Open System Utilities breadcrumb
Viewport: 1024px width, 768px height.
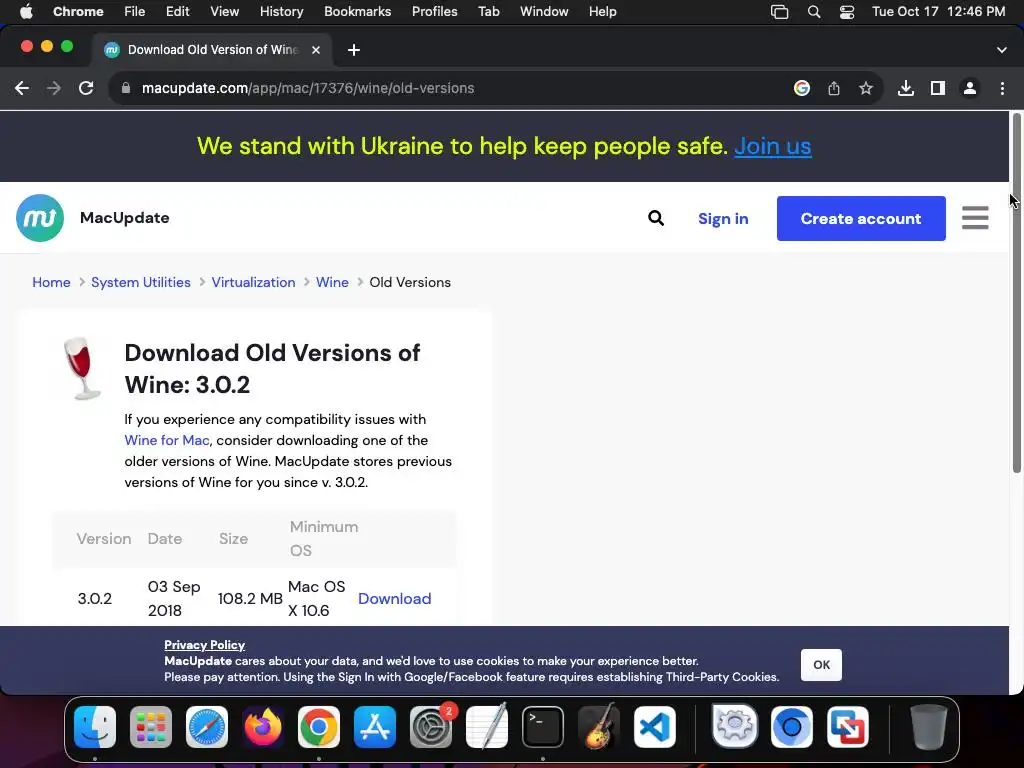coord(140,282)
